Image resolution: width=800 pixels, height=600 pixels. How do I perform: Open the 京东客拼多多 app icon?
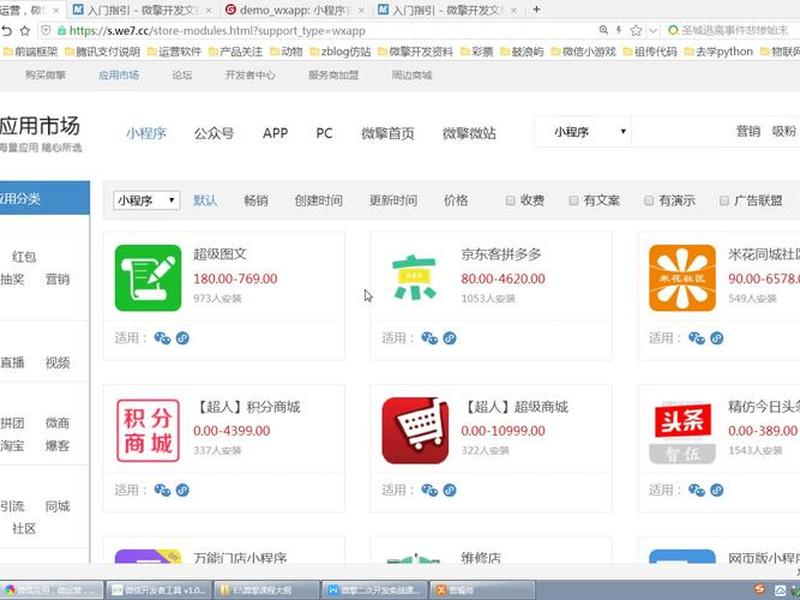pos(415,278)
